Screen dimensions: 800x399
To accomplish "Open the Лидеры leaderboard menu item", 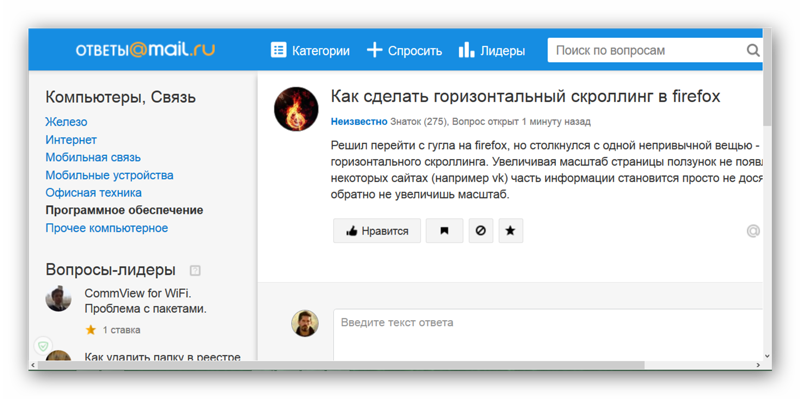I will tap(491, 51).
